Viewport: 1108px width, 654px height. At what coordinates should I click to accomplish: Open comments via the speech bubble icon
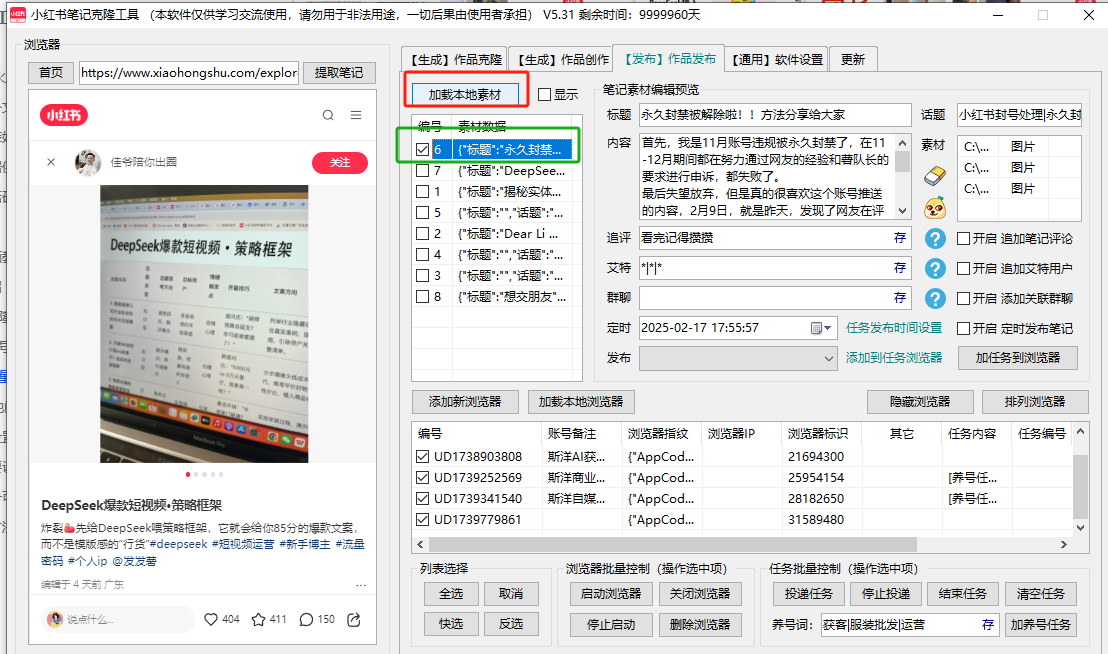306,619
